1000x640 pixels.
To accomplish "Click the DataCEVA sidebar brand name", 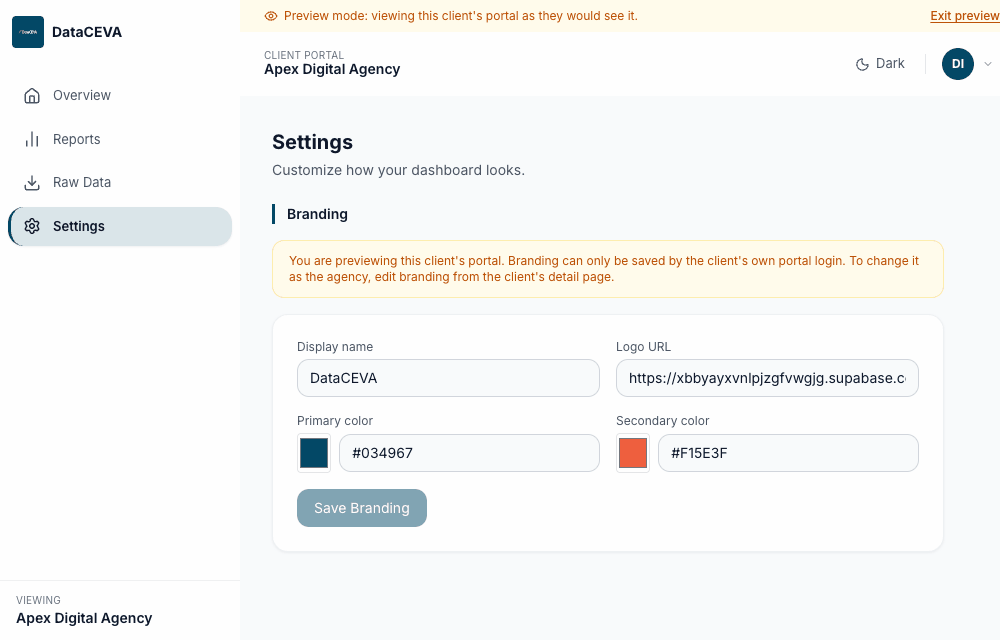I will (x=87, y=32).
